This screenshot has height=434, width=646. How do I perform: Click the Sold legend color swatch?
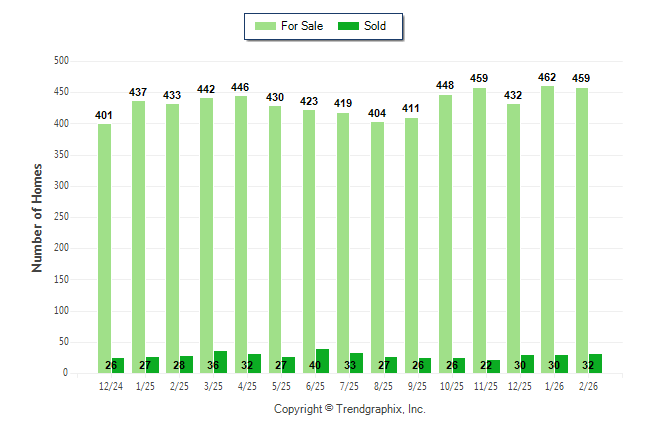[348, 26]
